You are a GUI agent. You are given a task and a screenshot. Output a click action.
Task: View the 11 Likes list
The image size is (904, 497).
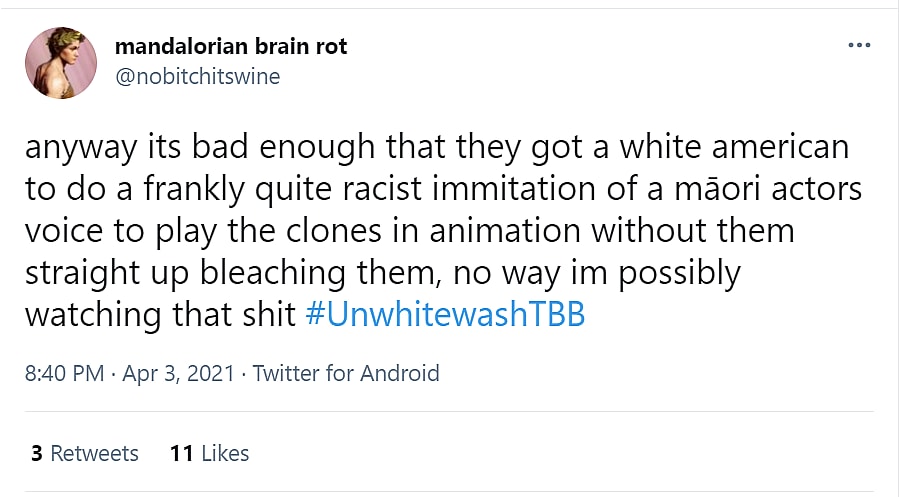209,453
